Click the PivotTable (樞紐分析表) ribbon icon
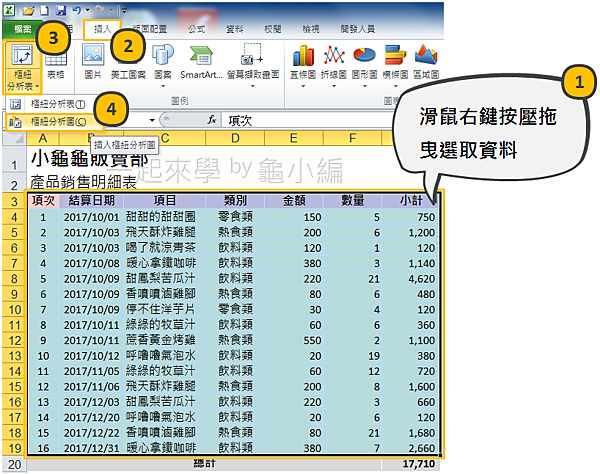This screenshot has height=474, width=600. tap(22, 55)
